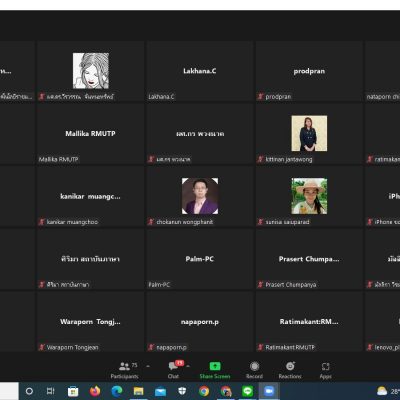Start Share Screen
Image resolution: width=400 pixels, height=400 pixels.
pos(215,370)
